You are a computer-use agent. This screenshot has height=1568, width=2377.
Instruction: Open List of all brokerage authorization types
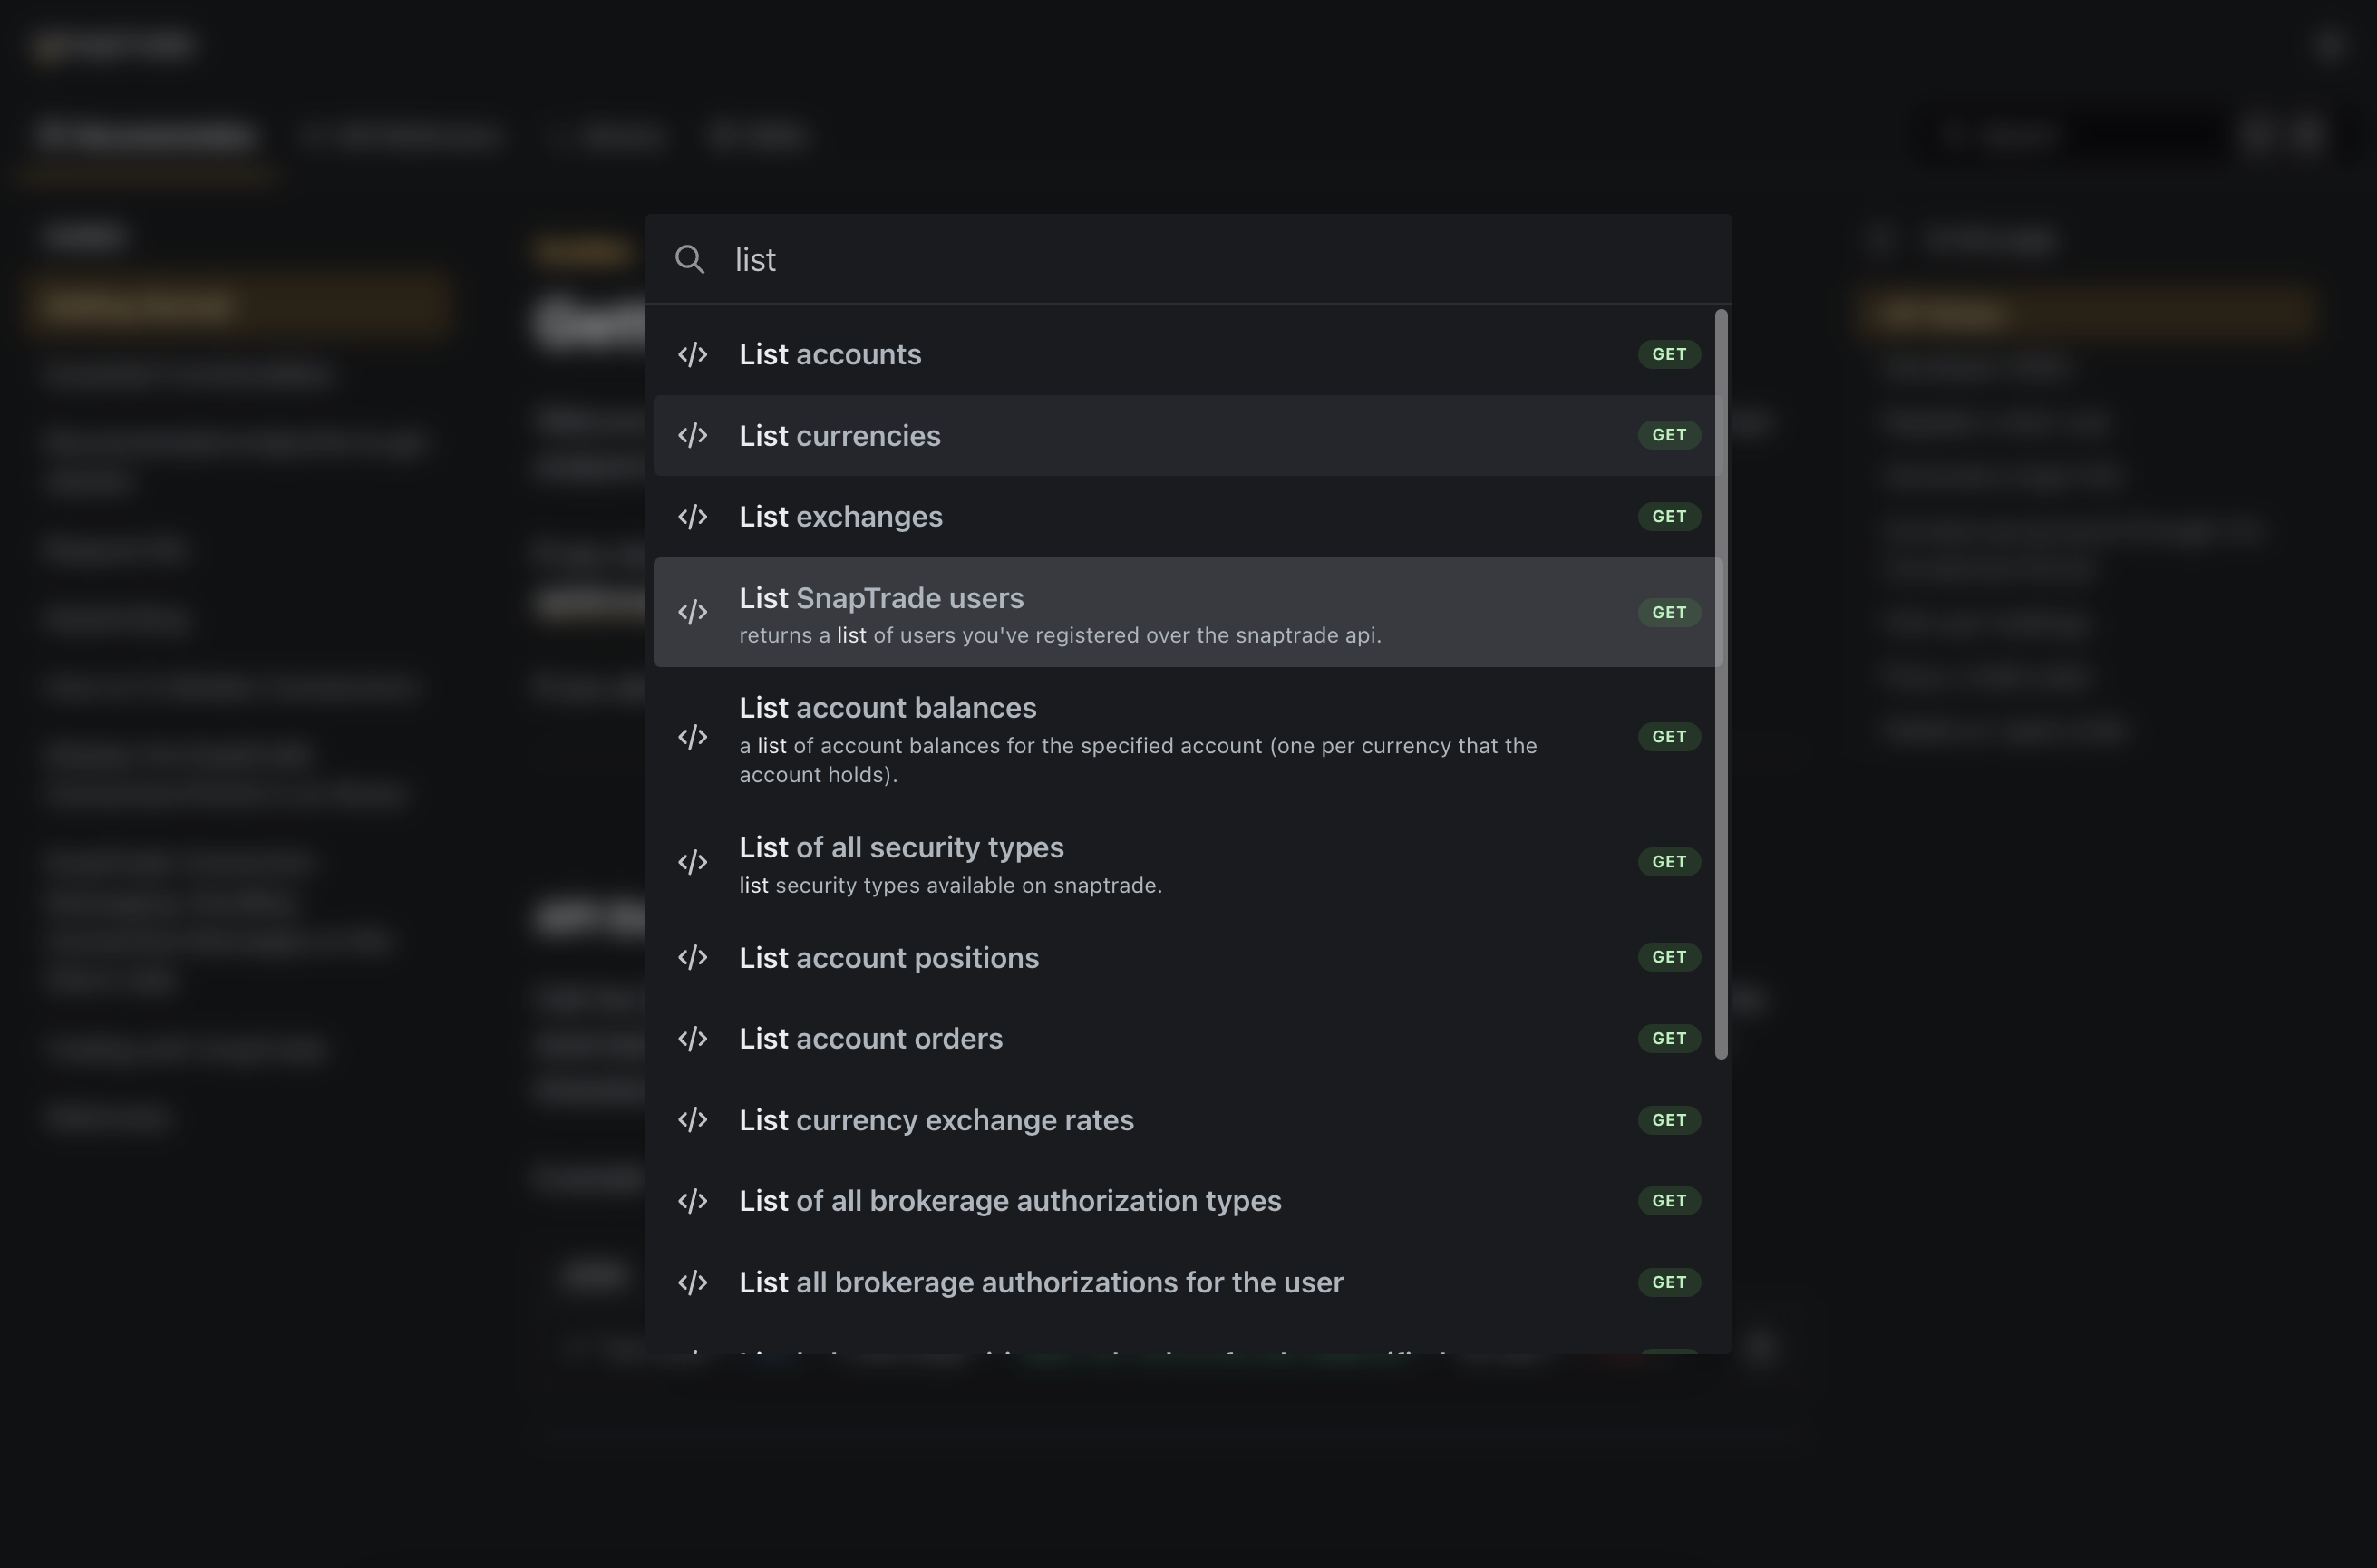tap(1188, 1201)
